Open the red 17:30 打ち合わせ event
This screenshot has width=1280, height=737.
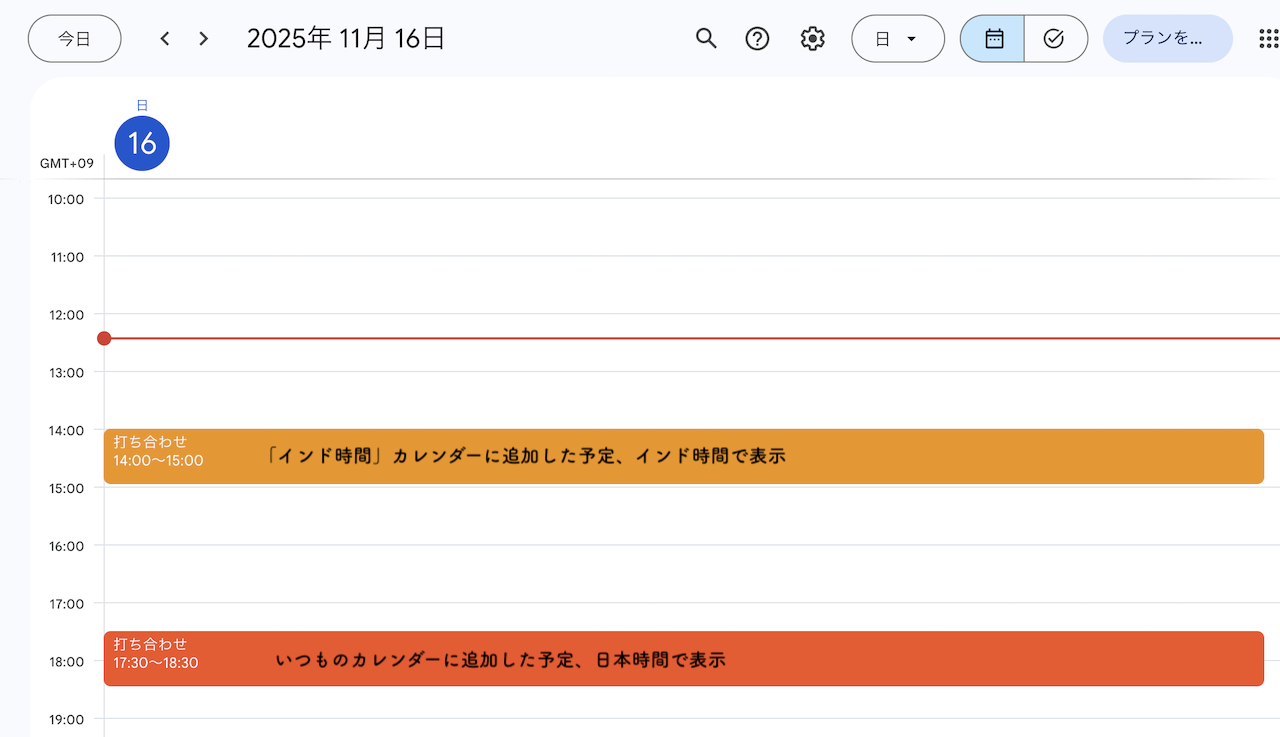pyautogui.click(x=683, y=658)
